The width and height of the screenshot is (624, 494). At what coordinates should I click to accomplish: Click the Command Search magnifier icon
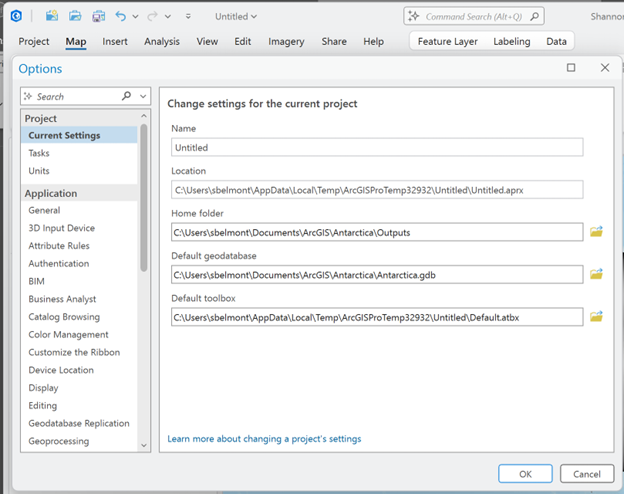point(535,16)
